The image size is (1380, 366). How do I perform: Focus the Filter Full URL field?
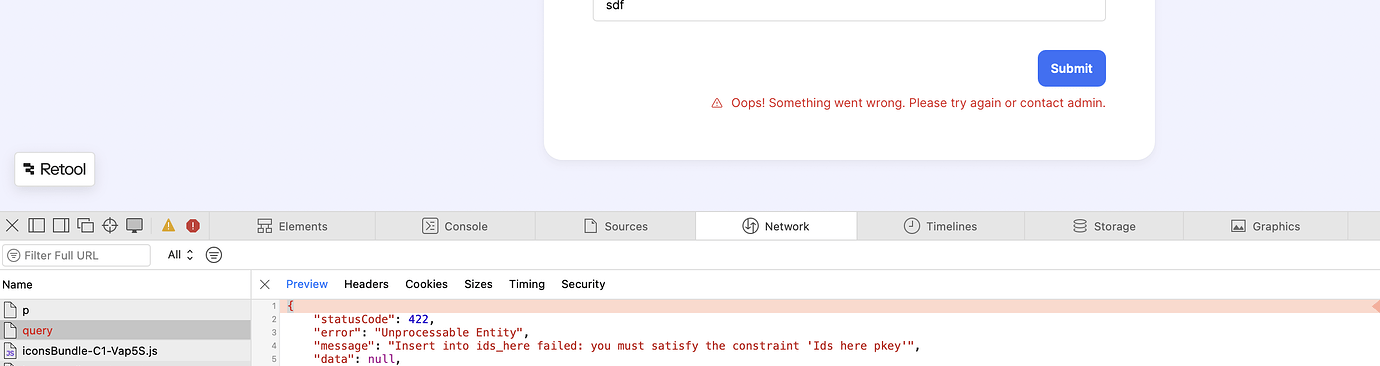76,255
